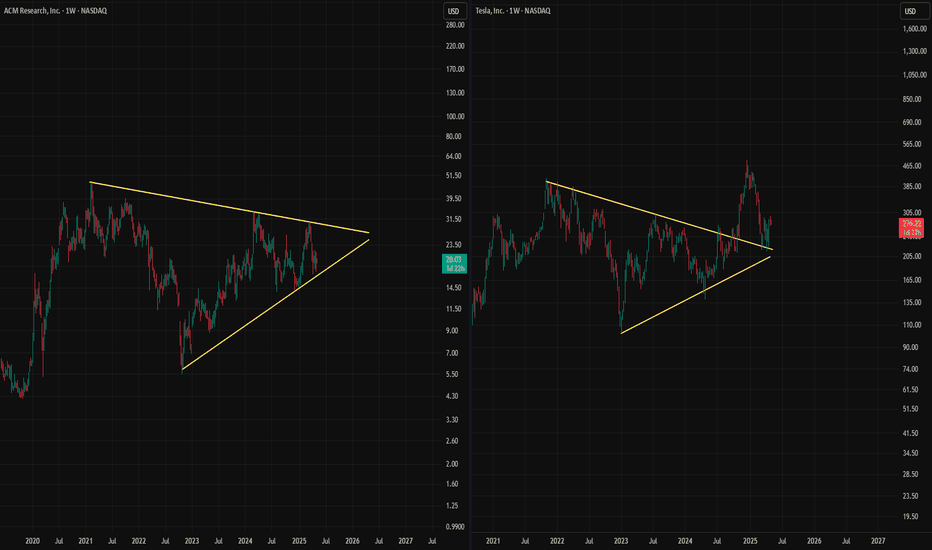Click 110.00 on the Tesla price axis

click(912, 325)
